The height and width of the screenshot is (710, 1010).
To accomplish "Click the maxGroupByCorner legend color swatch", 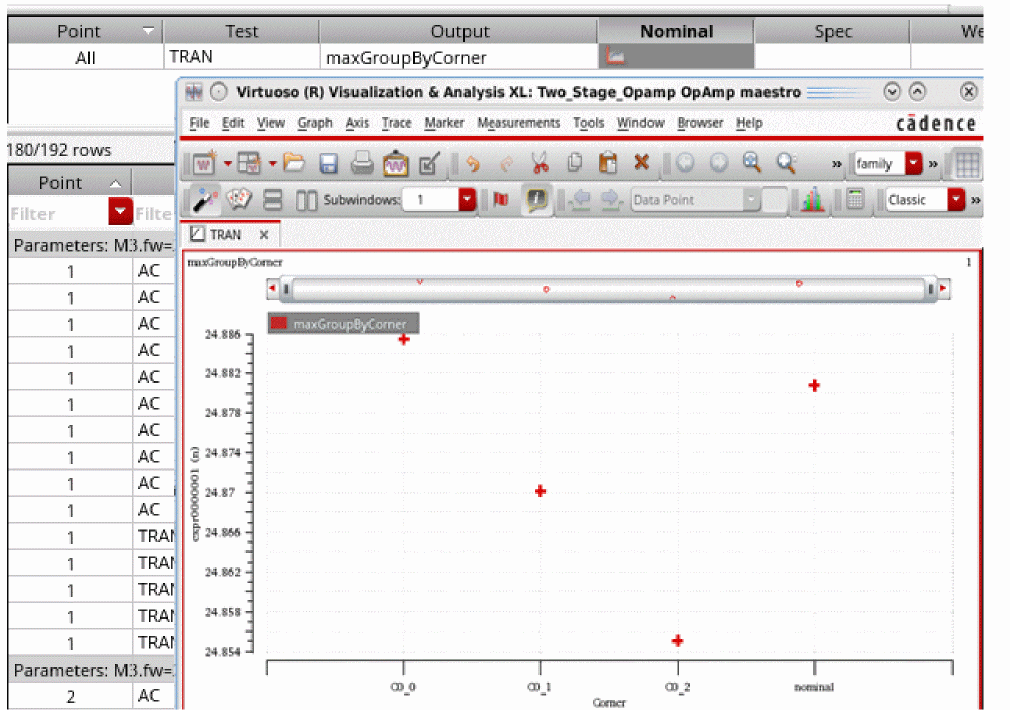I will [x=279, y=323].
